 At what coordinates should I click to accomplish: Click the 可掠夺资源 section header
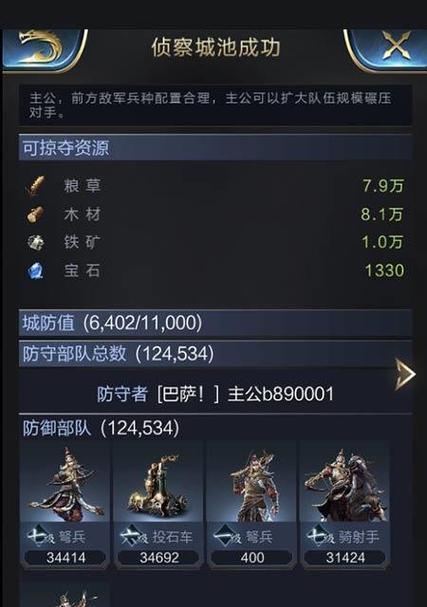point(215,147)
